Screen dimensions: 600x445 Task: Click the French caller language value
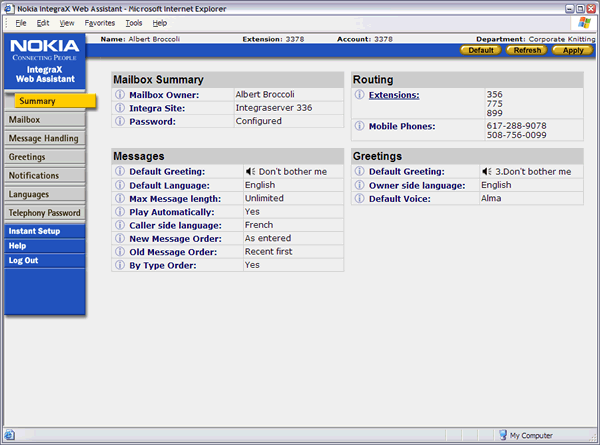[x=259, y=225]
